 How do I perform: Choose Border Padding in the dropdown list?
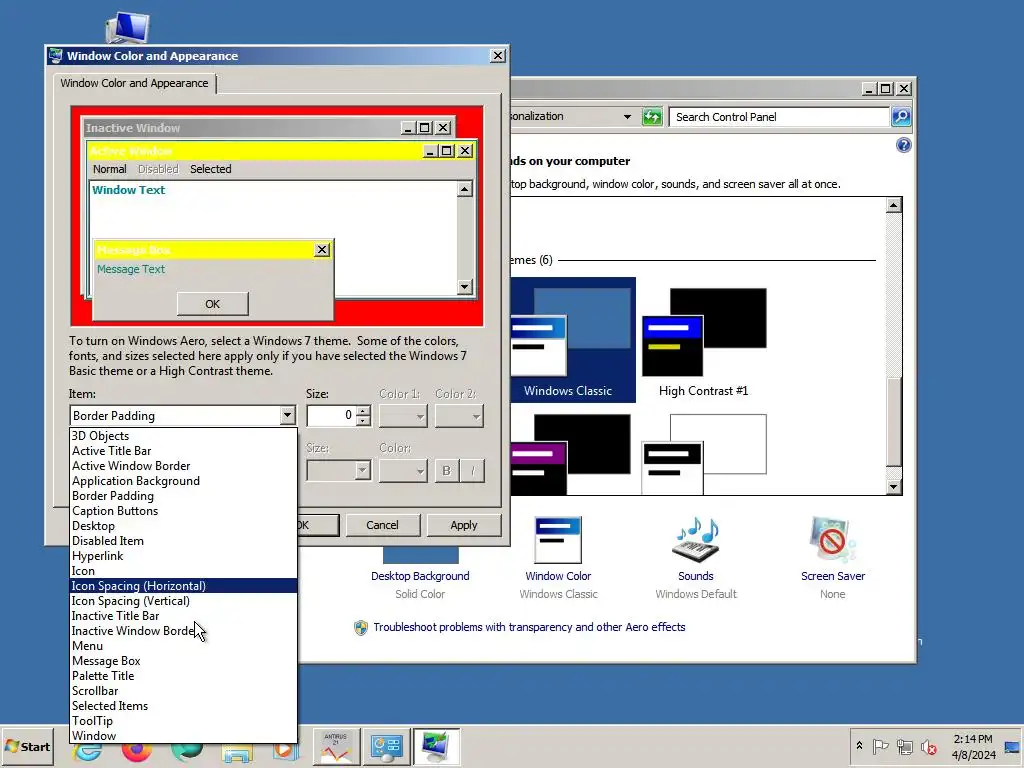coord(184,496)
